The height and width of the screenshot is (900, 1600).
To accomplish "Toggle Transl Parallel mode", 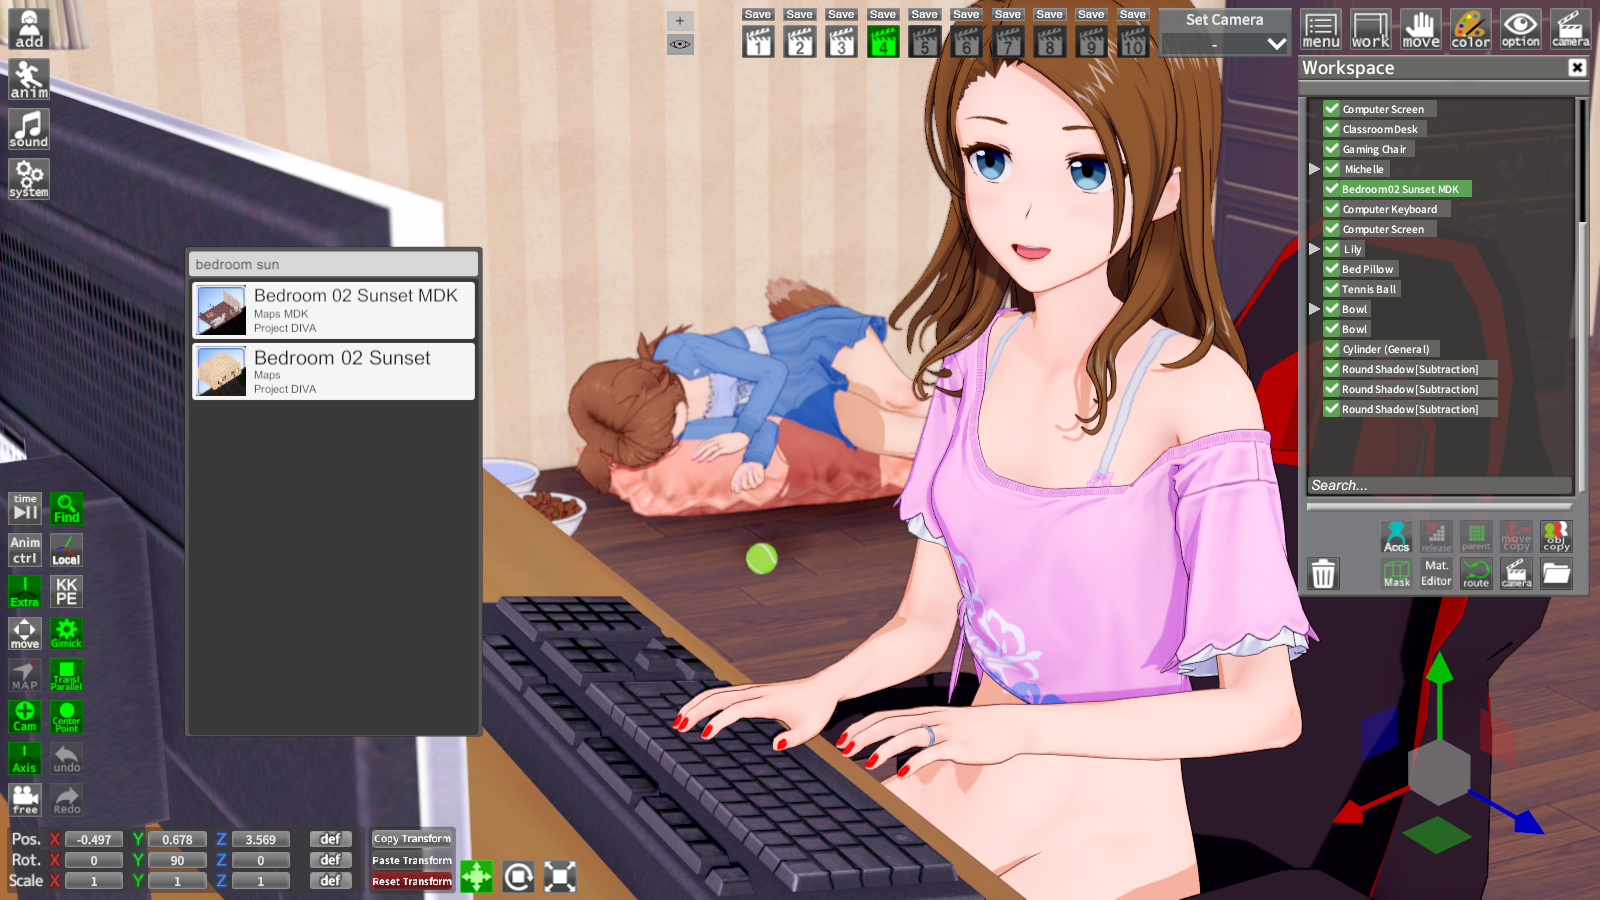I will click(x=66, y=675).
